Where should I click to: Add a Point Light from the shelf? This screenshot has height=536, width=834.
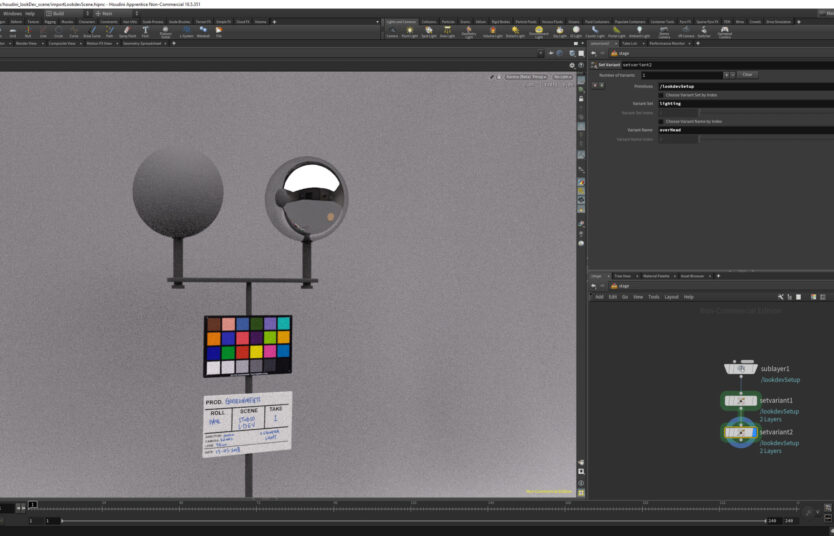point(409,31)
